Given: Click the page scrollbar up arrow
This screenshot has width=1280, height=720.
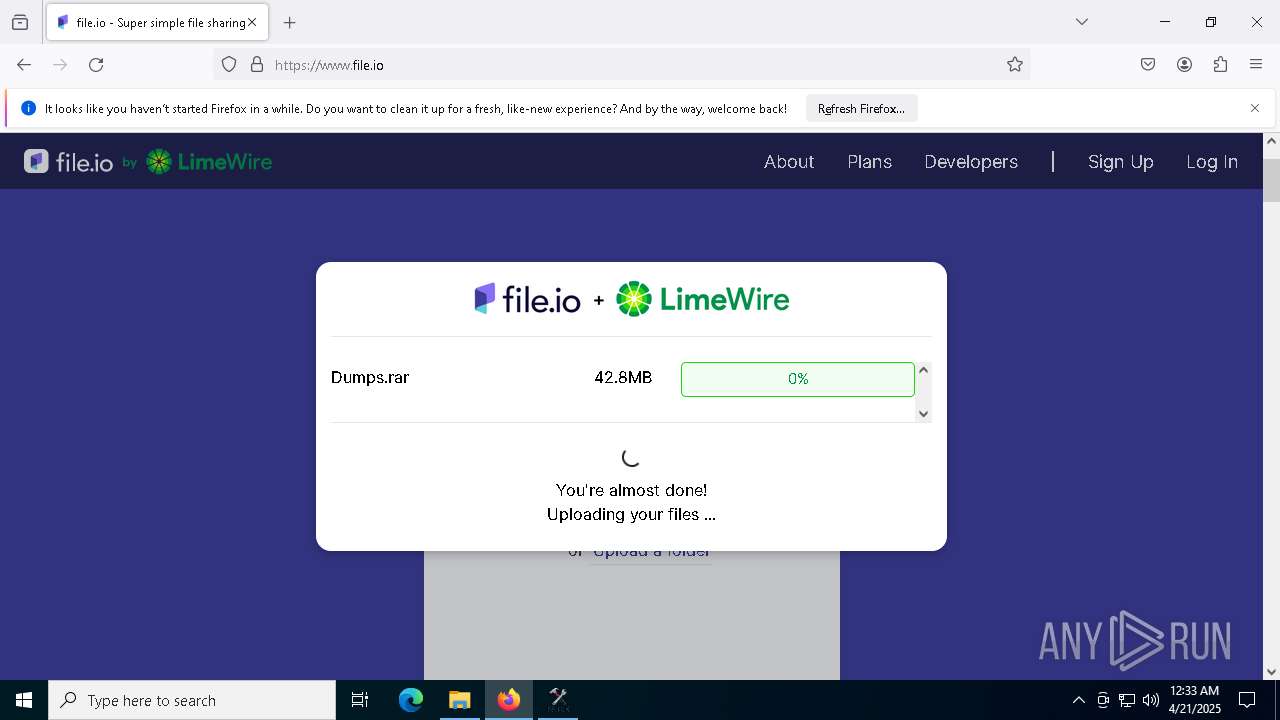Looking at the screenshot, I should (1271, 141).
